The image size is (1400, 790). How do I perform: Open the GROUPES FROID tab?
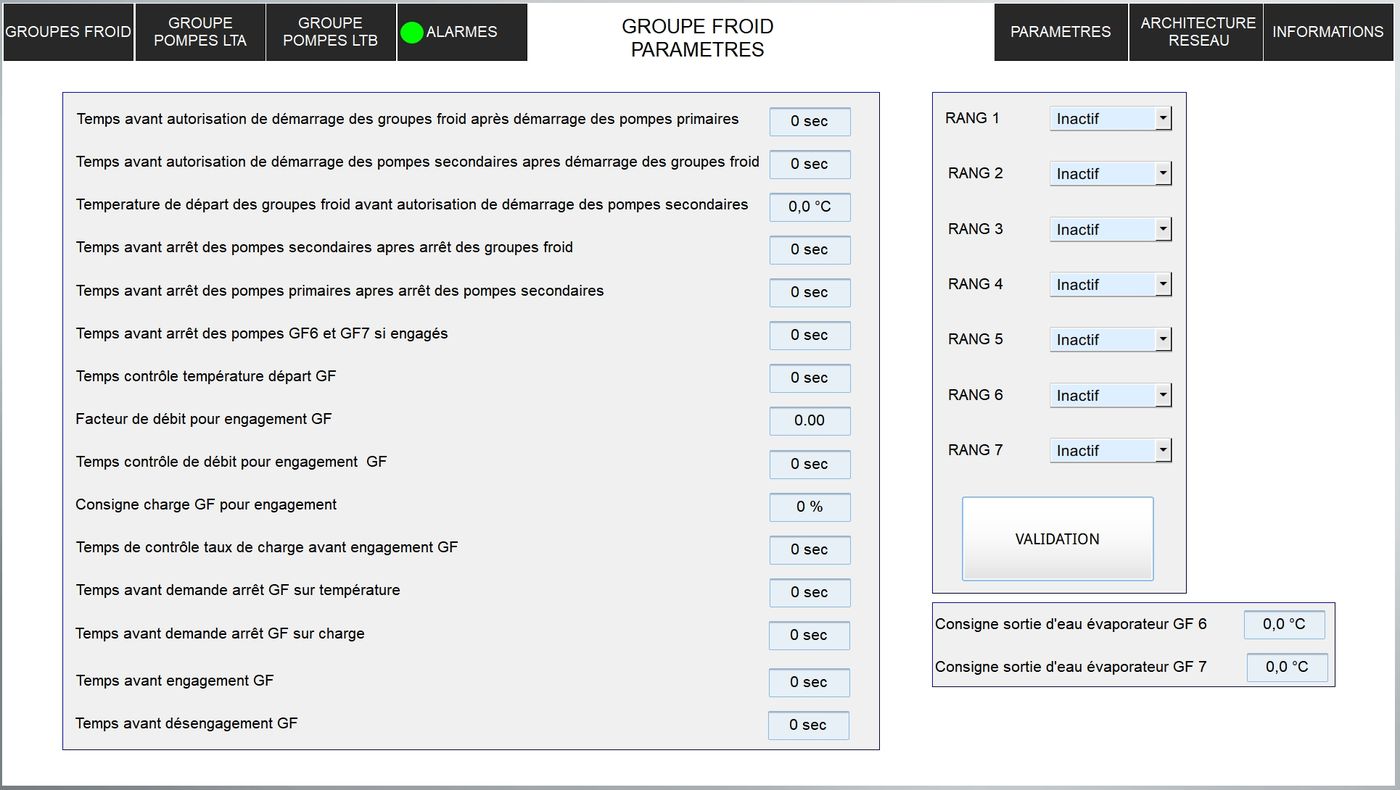coord(68,32)
